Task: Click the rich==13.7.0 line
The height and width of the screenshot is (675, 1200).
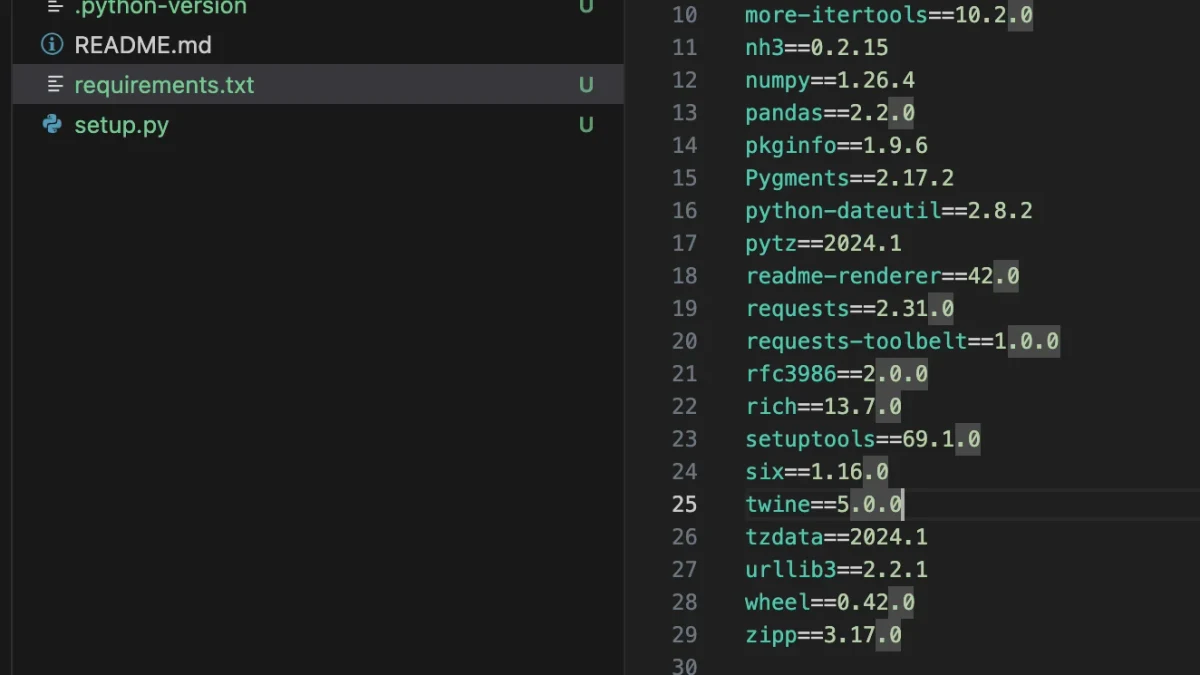Action: point(823,406)
